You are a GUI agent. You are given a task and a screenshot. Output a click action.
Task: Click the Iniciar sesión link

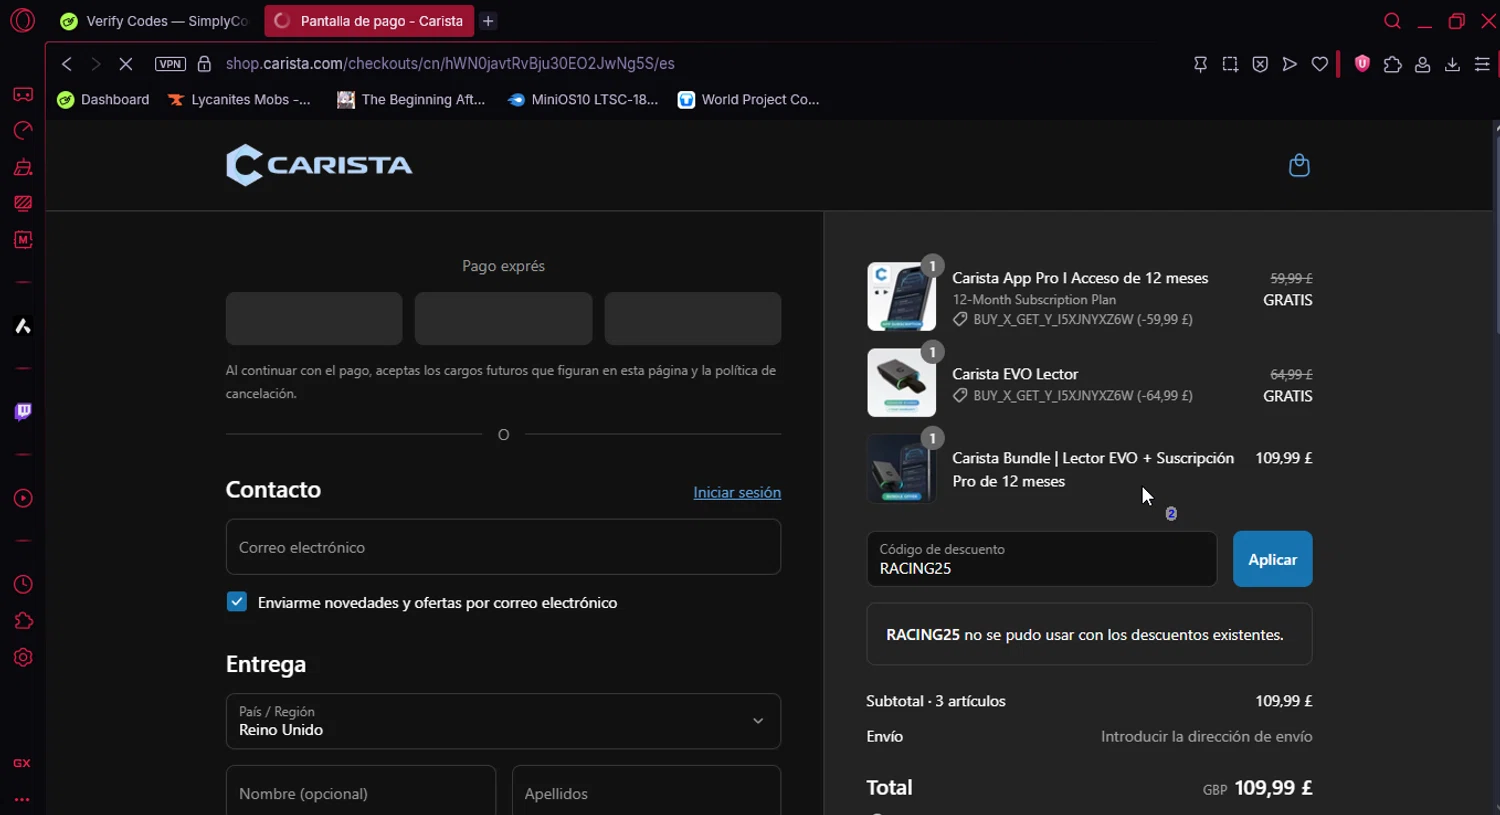point(737,492)
